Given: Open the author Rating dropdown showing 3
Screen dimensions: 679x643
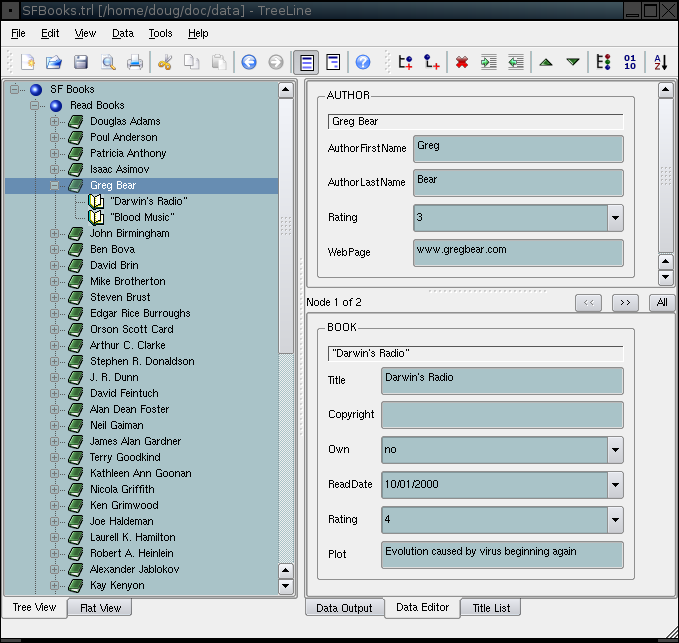Looking at the screenshot, I should tap(615, 217).
